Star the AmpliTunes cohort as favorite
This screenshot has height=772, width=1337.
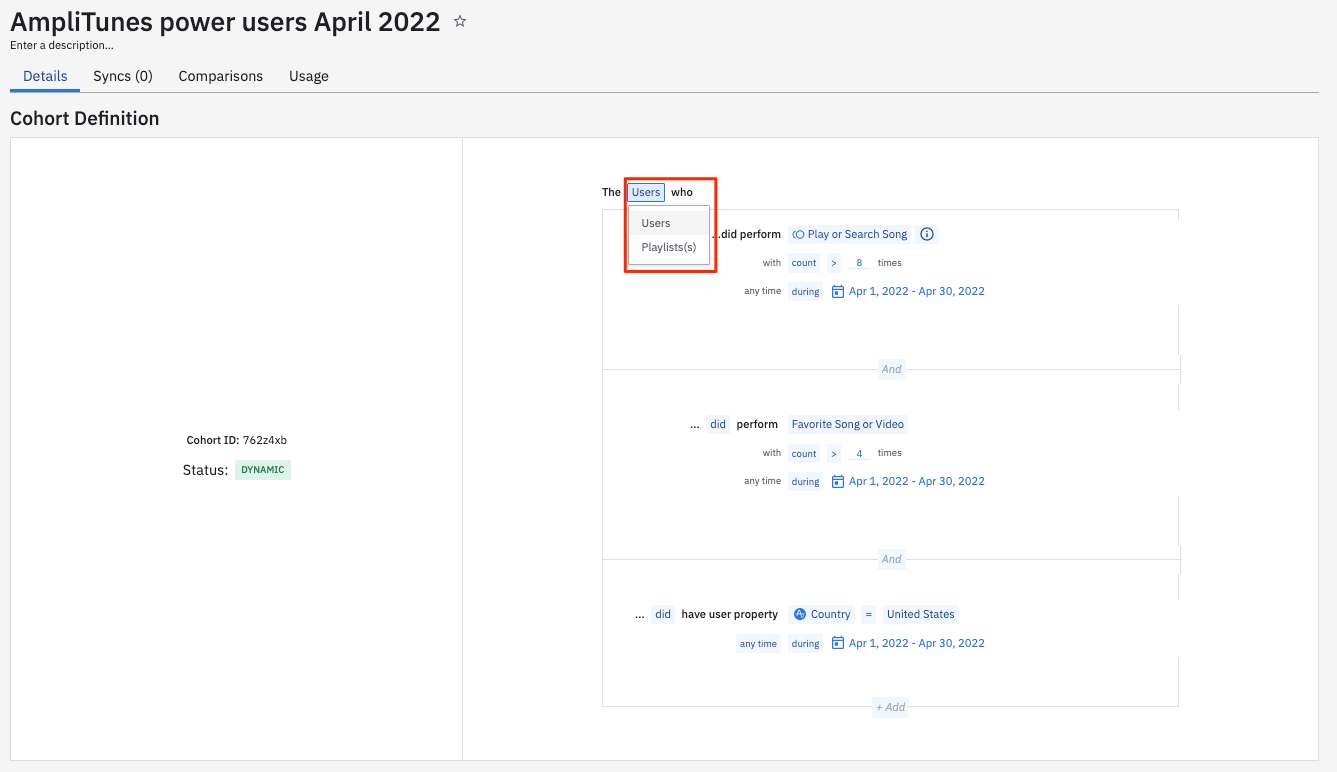point(460,21)
